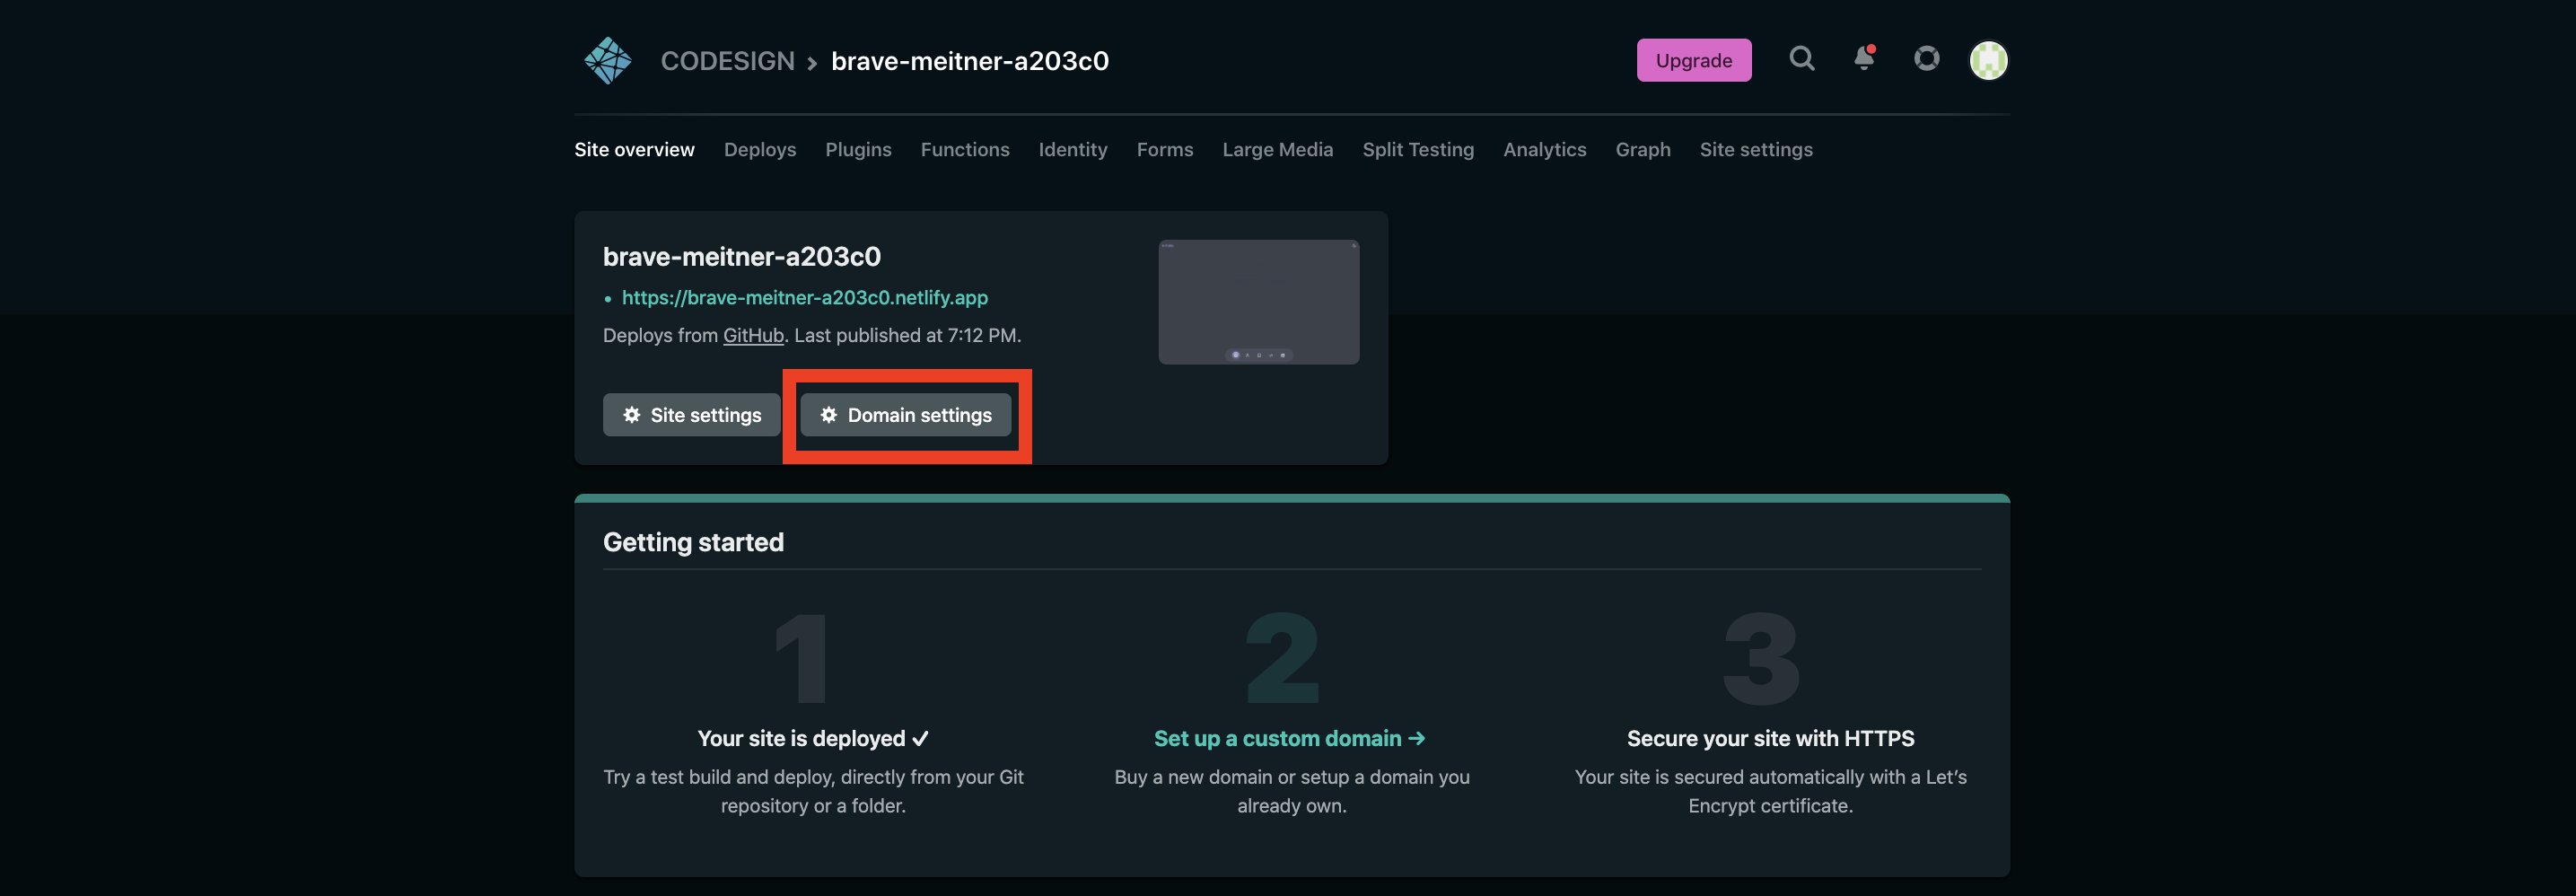Click the Upgrade button

tap(1693, 60)
